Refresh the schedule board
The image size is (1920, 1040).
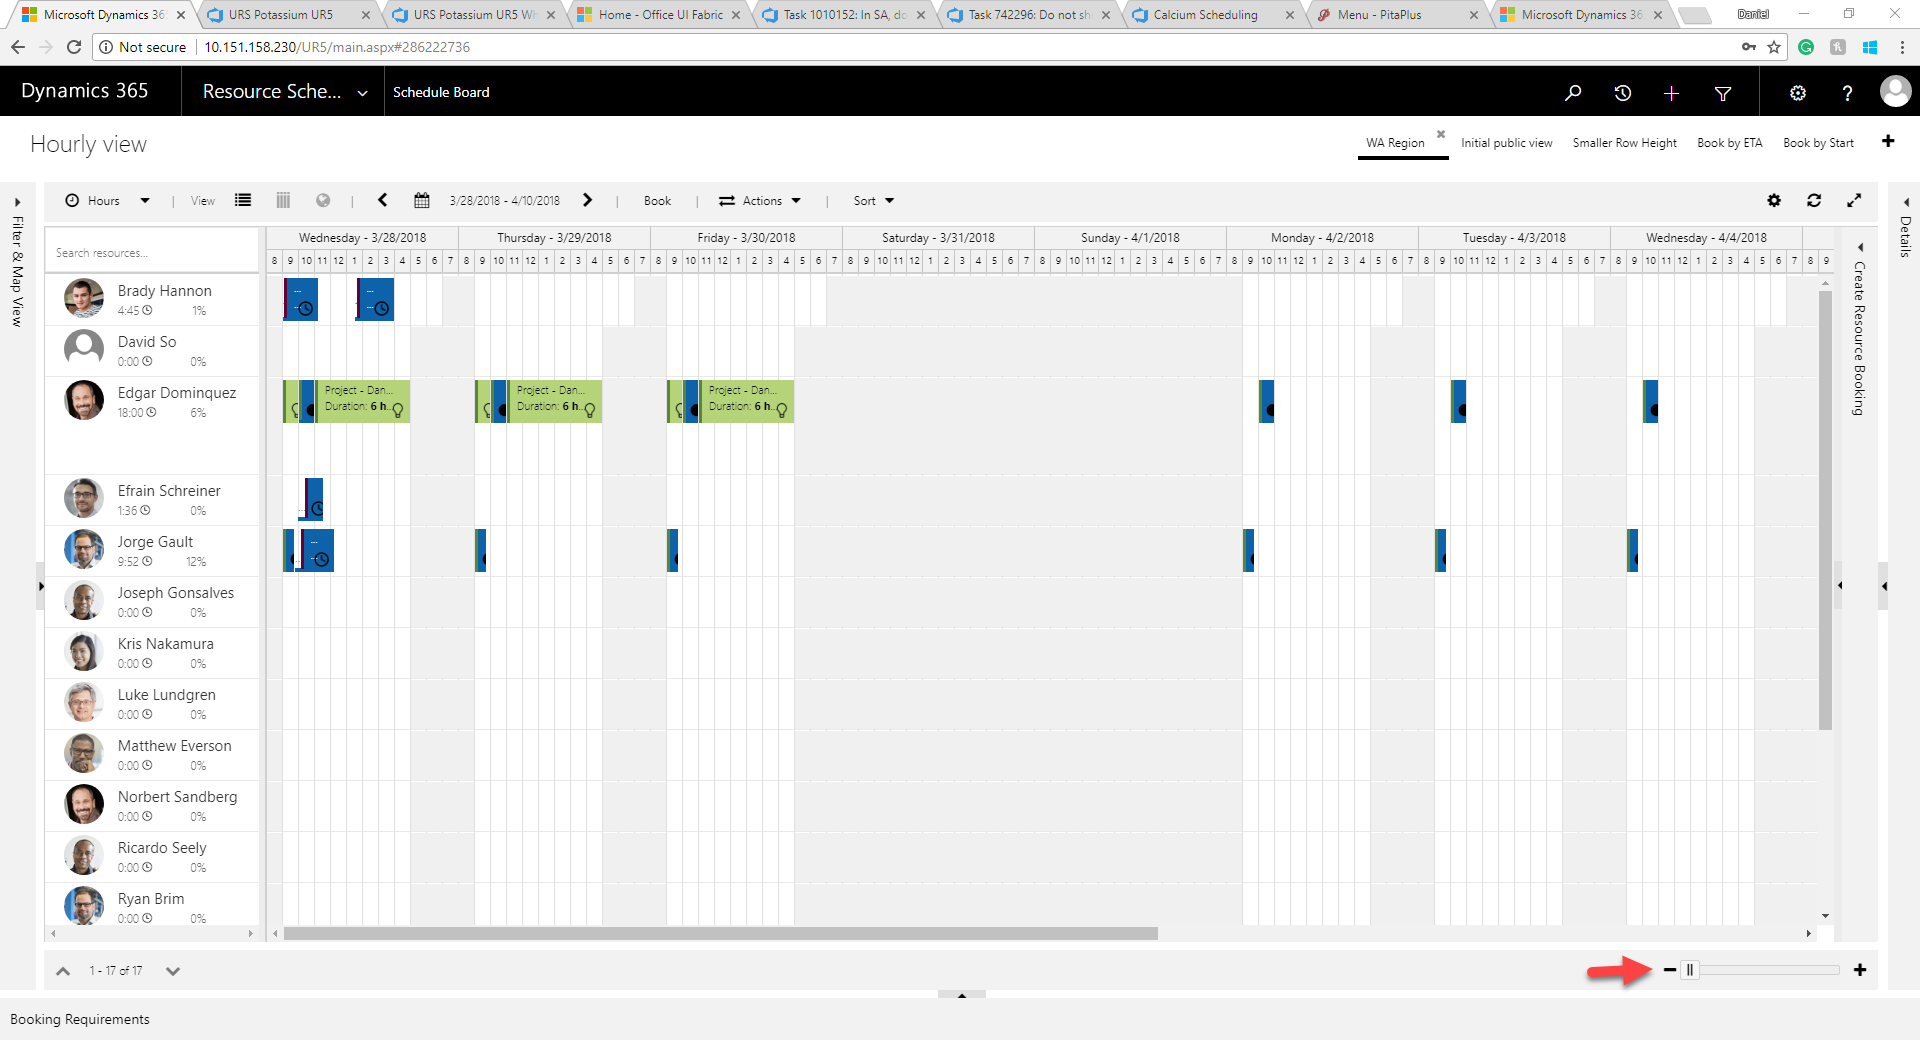1814,200
